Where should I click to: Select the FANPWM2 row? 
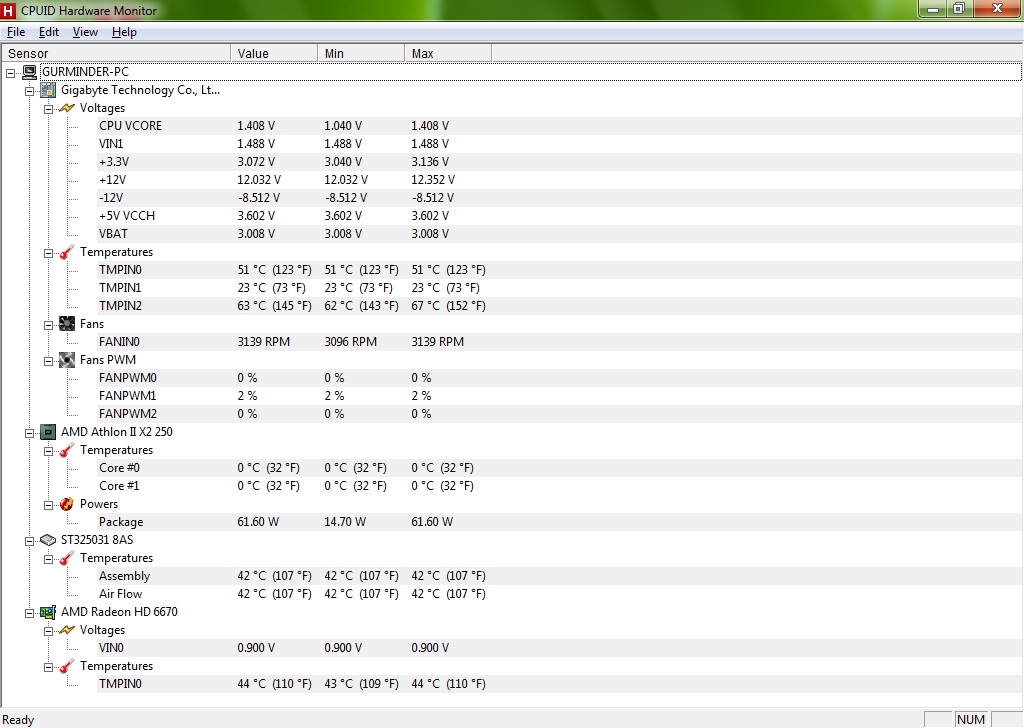click(559, 414)
